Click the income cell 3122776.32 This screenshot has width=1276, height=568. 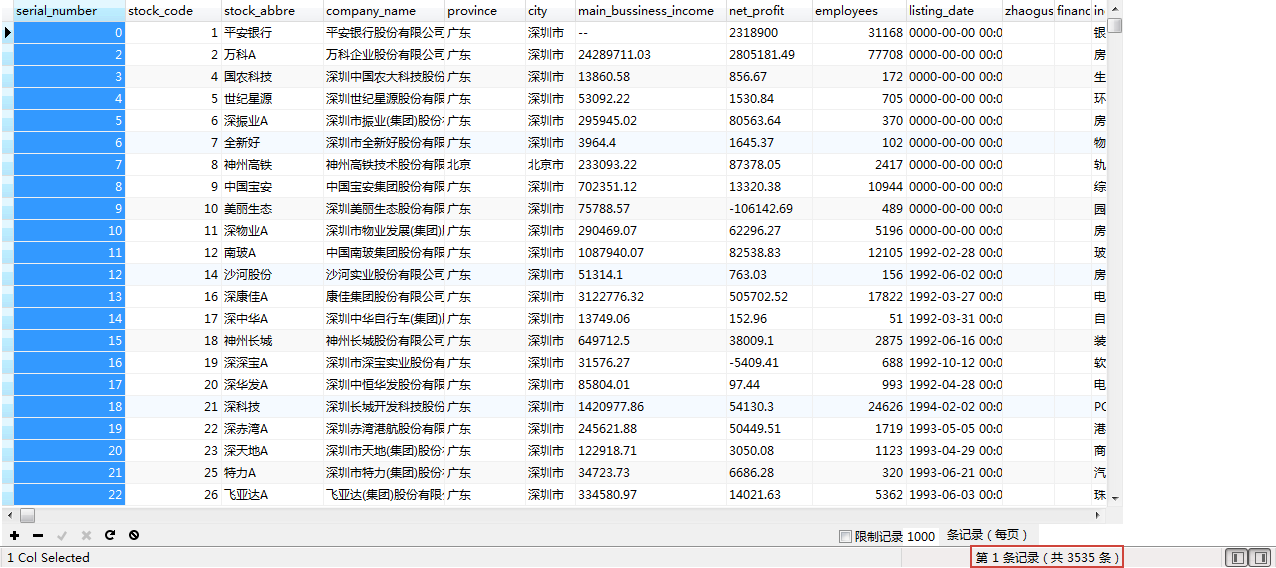click(651, 297)
